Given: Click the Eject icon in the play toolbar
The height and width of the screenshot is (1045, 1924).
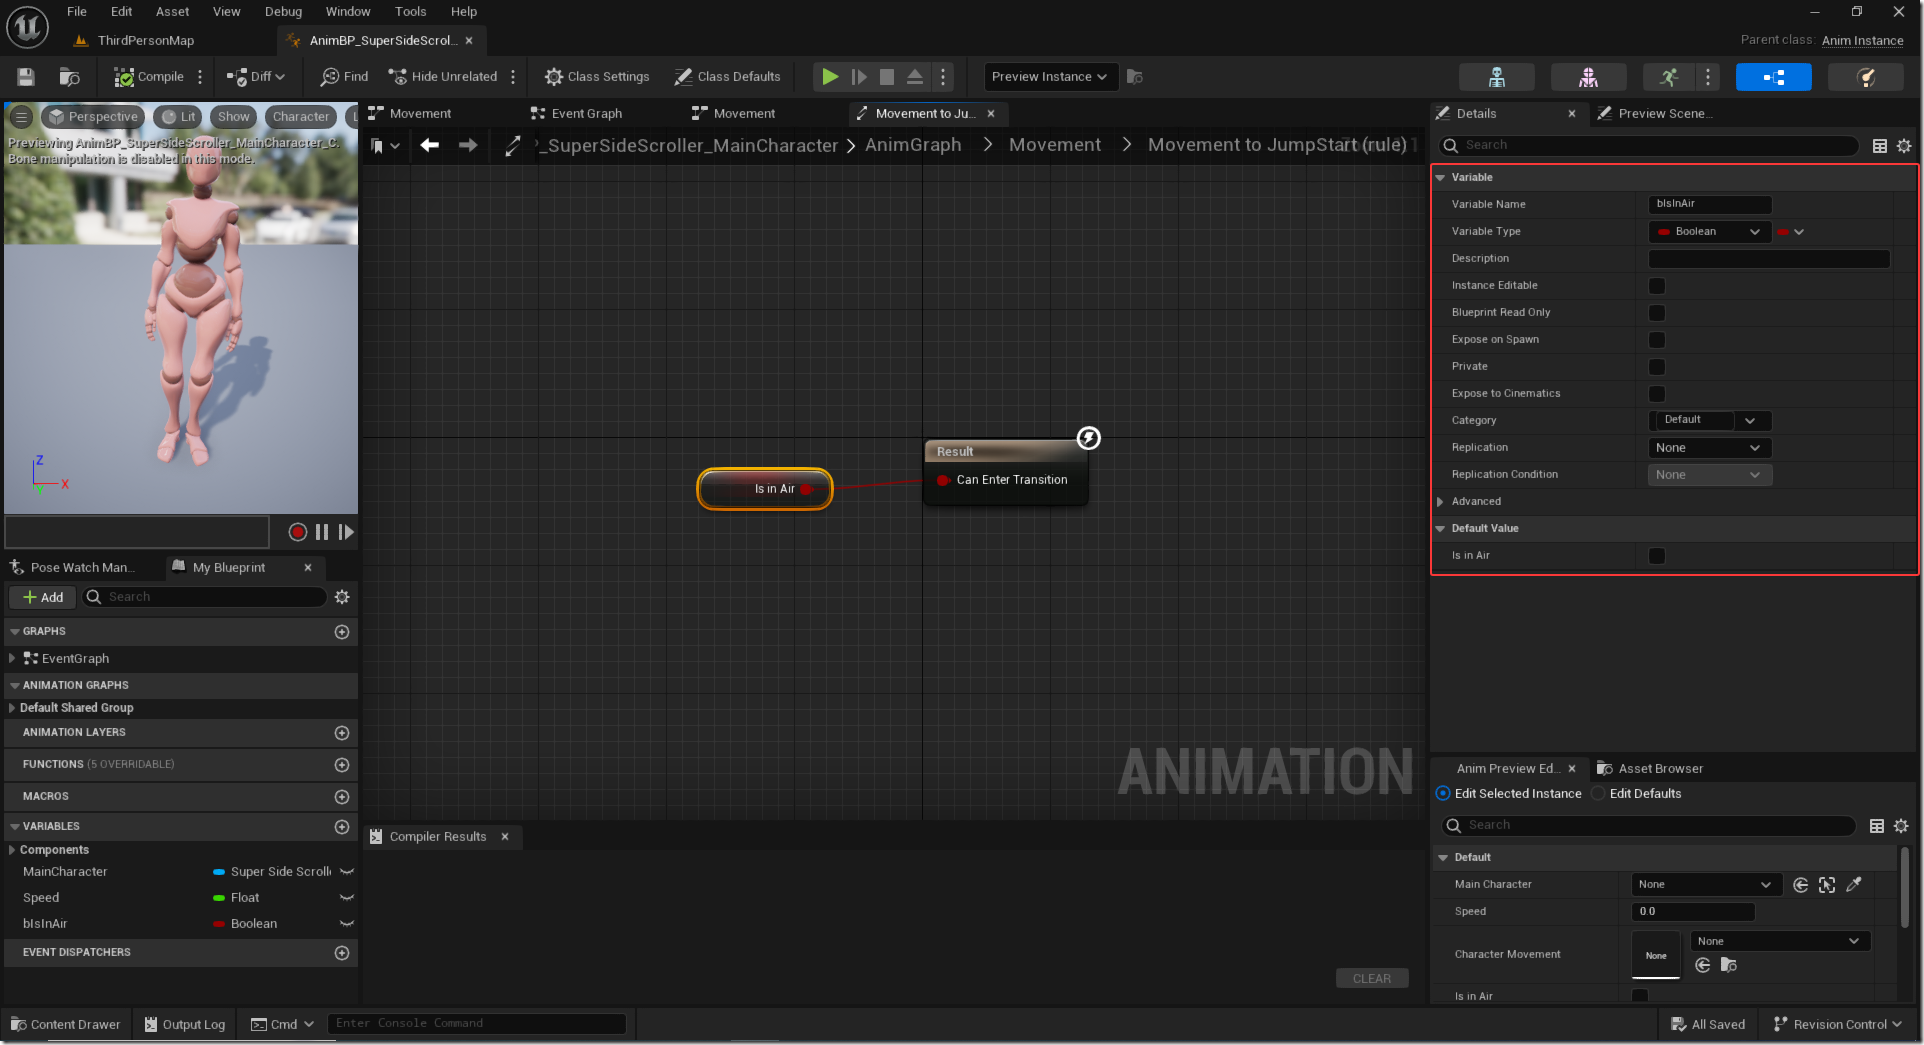Looking at the screenshot, I should [915, 77].
